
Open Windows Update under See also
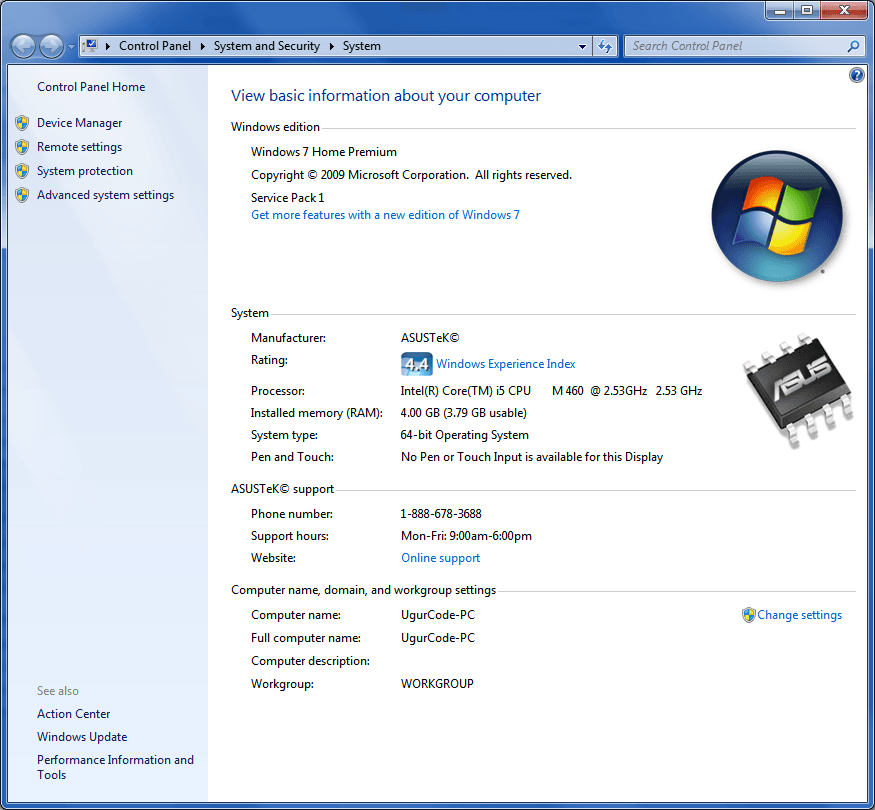point(82,737)
